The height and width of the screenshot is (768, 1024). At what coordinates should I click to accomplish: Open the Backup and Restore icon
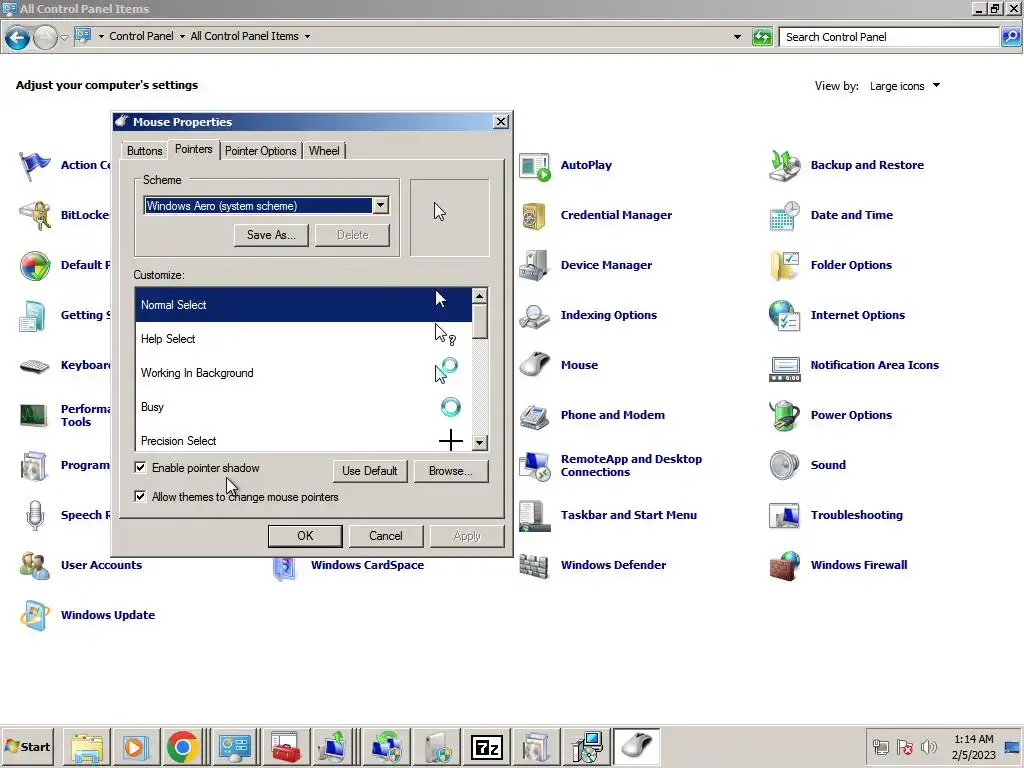tap(784, 166)
